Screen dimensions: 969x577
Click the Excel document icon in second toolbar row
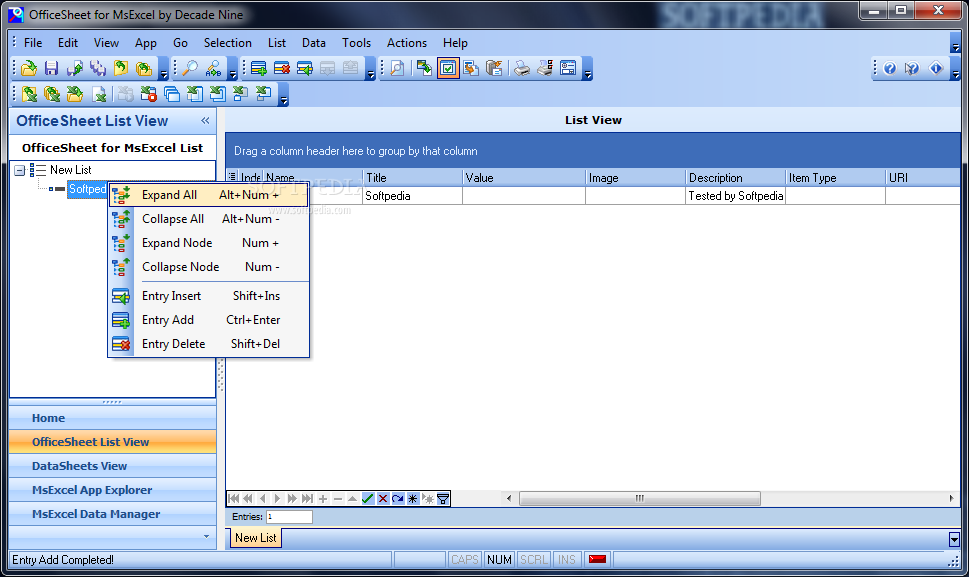[x=99, y=94]
